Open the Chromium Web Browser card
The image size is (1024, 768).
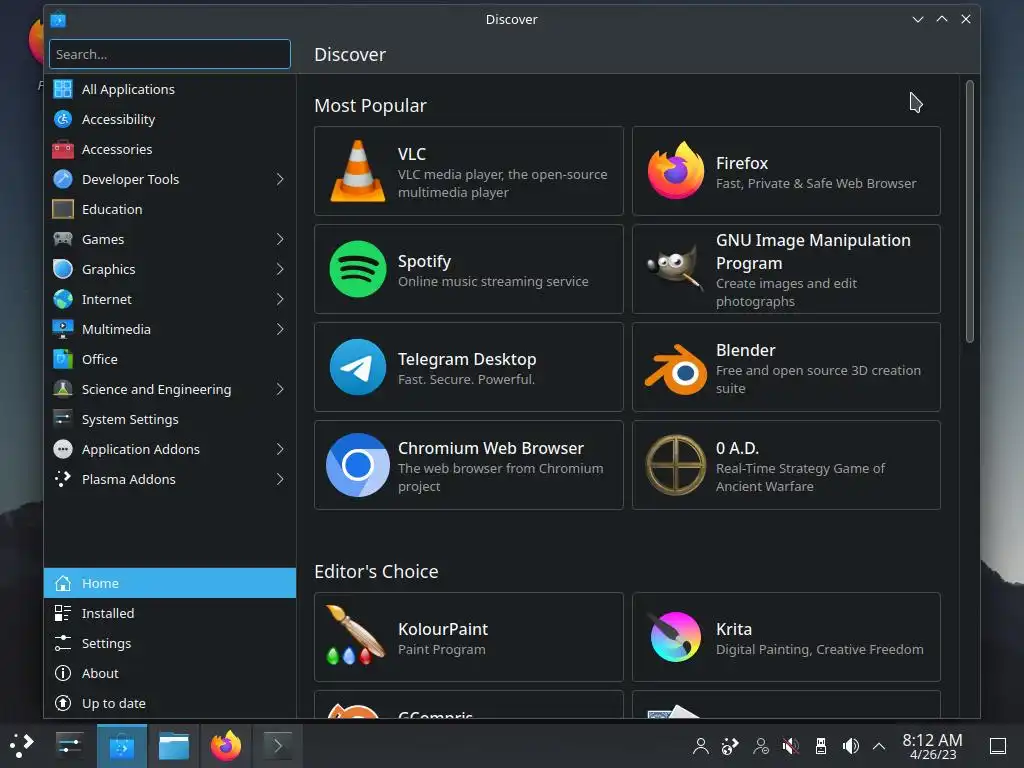tap(469, 465)
